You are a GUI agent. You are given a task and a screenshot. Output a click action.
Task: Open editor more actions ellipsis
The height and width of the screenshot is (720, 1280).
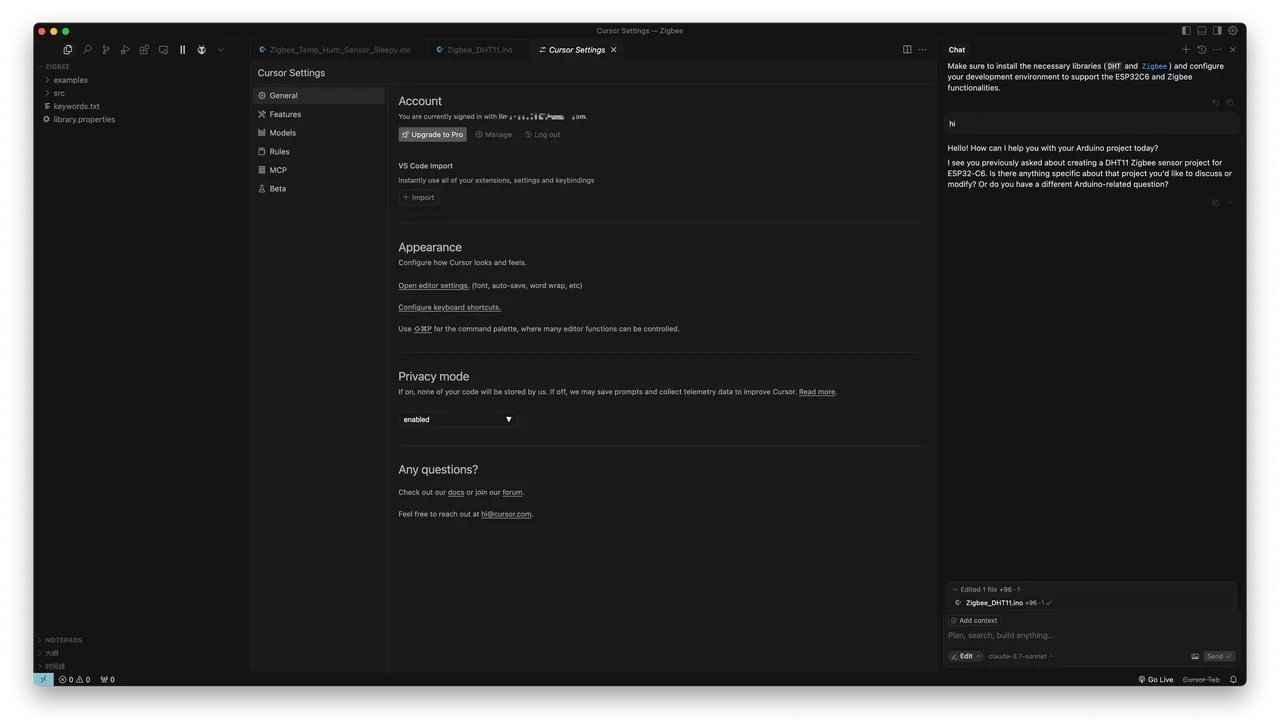(x=923, y=49)
